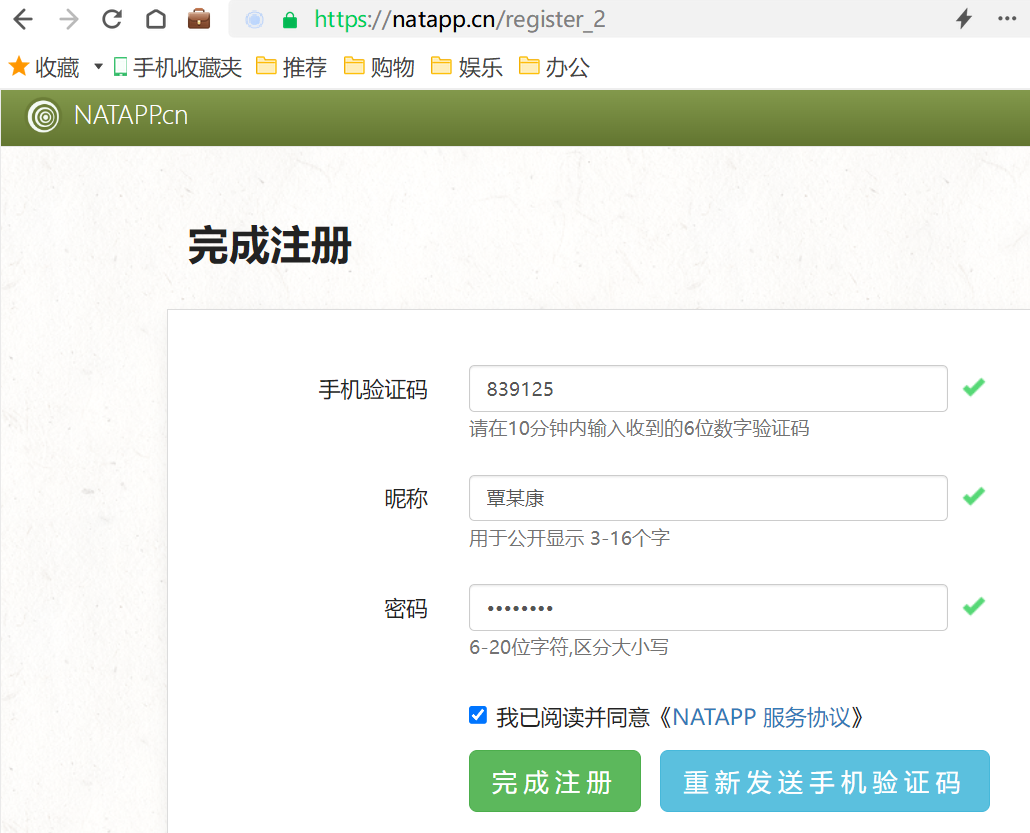Click the lightning bolt icon beside the address bar
The width and height of the screenshot is (1030, 833).
[x=963, y=19]
